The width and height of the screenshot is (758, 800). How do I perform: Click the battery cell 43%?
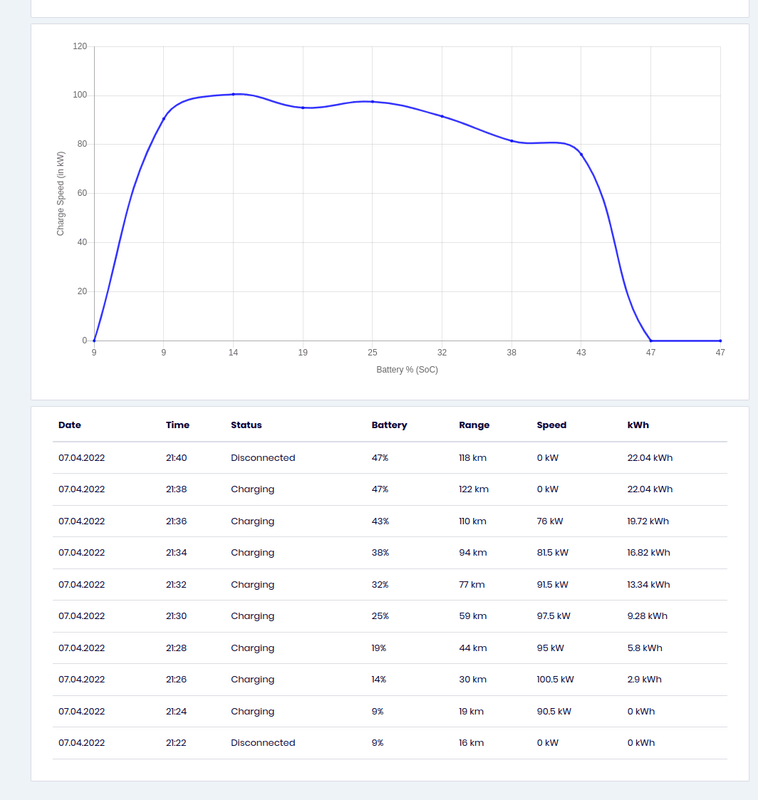pos(380,521)
